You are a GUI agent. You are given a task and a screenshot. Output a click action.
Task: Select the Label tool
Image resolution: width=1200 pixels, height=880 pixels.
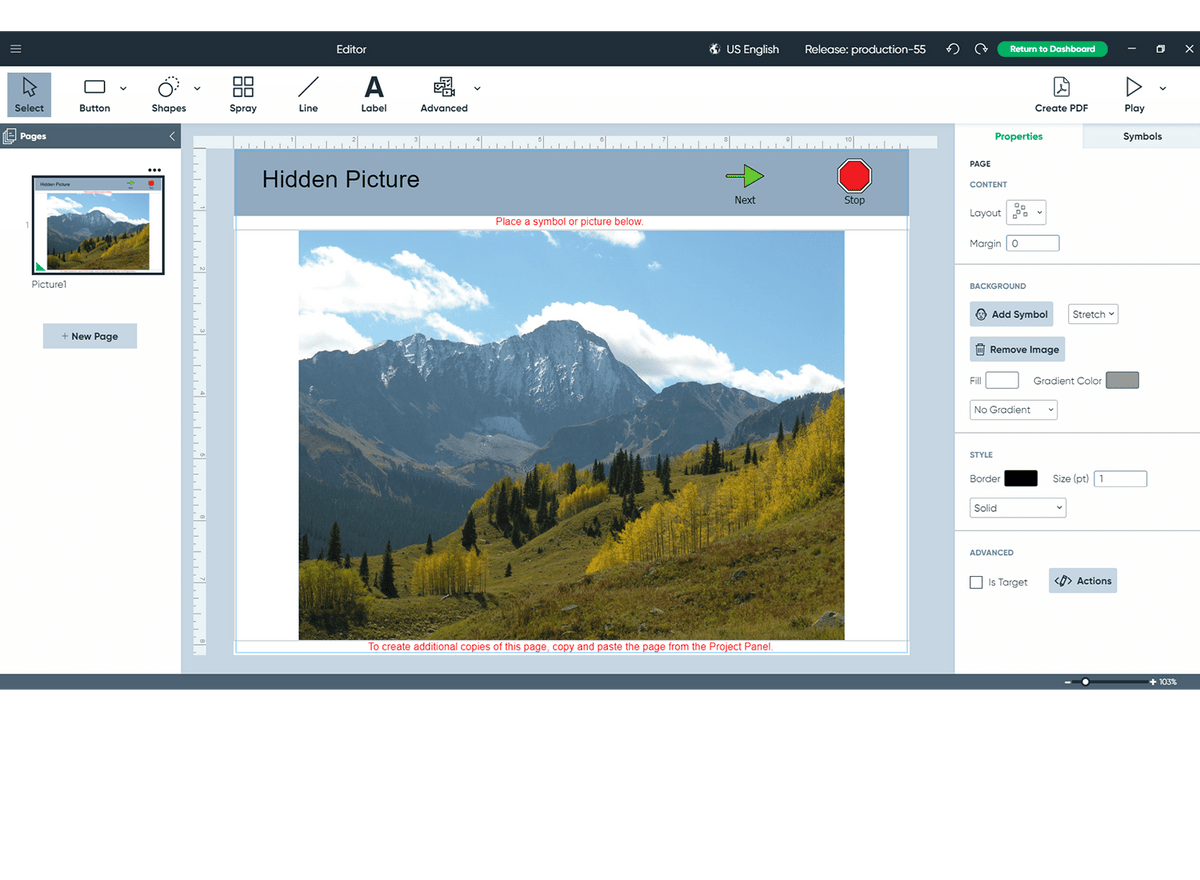pos(373,94)
